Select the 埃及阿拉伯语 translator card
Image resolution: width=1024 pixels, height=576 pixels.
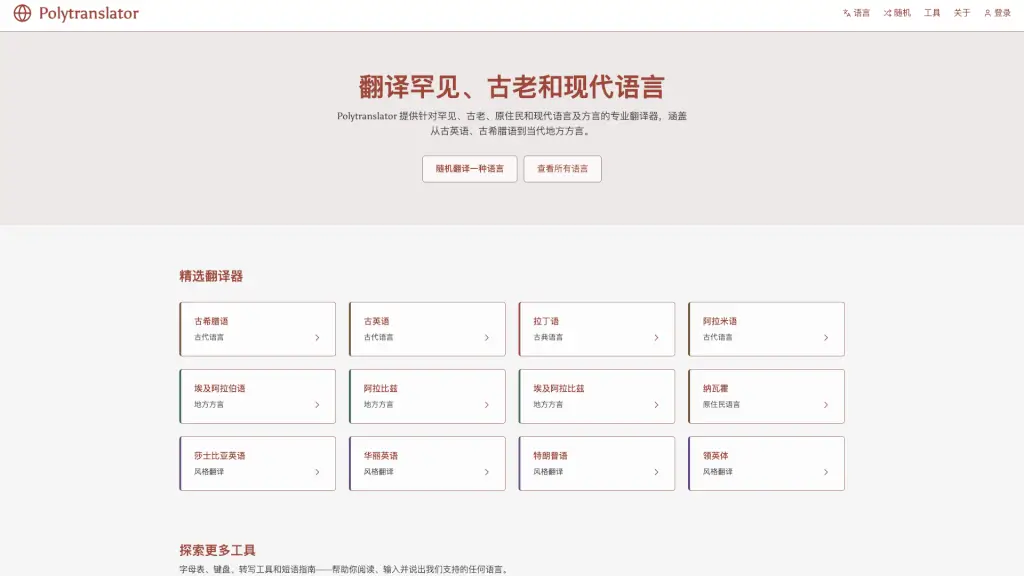click(257, 396)
